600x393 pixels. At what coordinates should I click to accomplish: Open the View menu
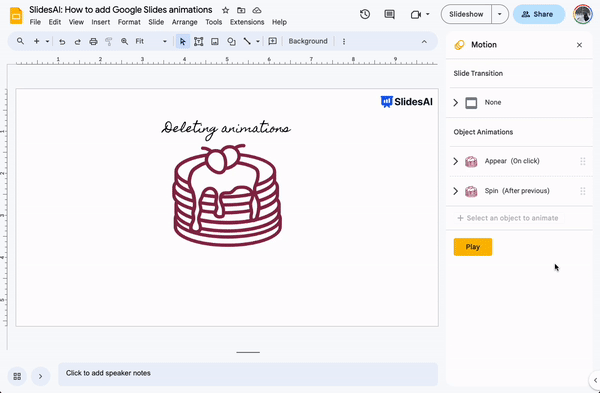point(76,22)
